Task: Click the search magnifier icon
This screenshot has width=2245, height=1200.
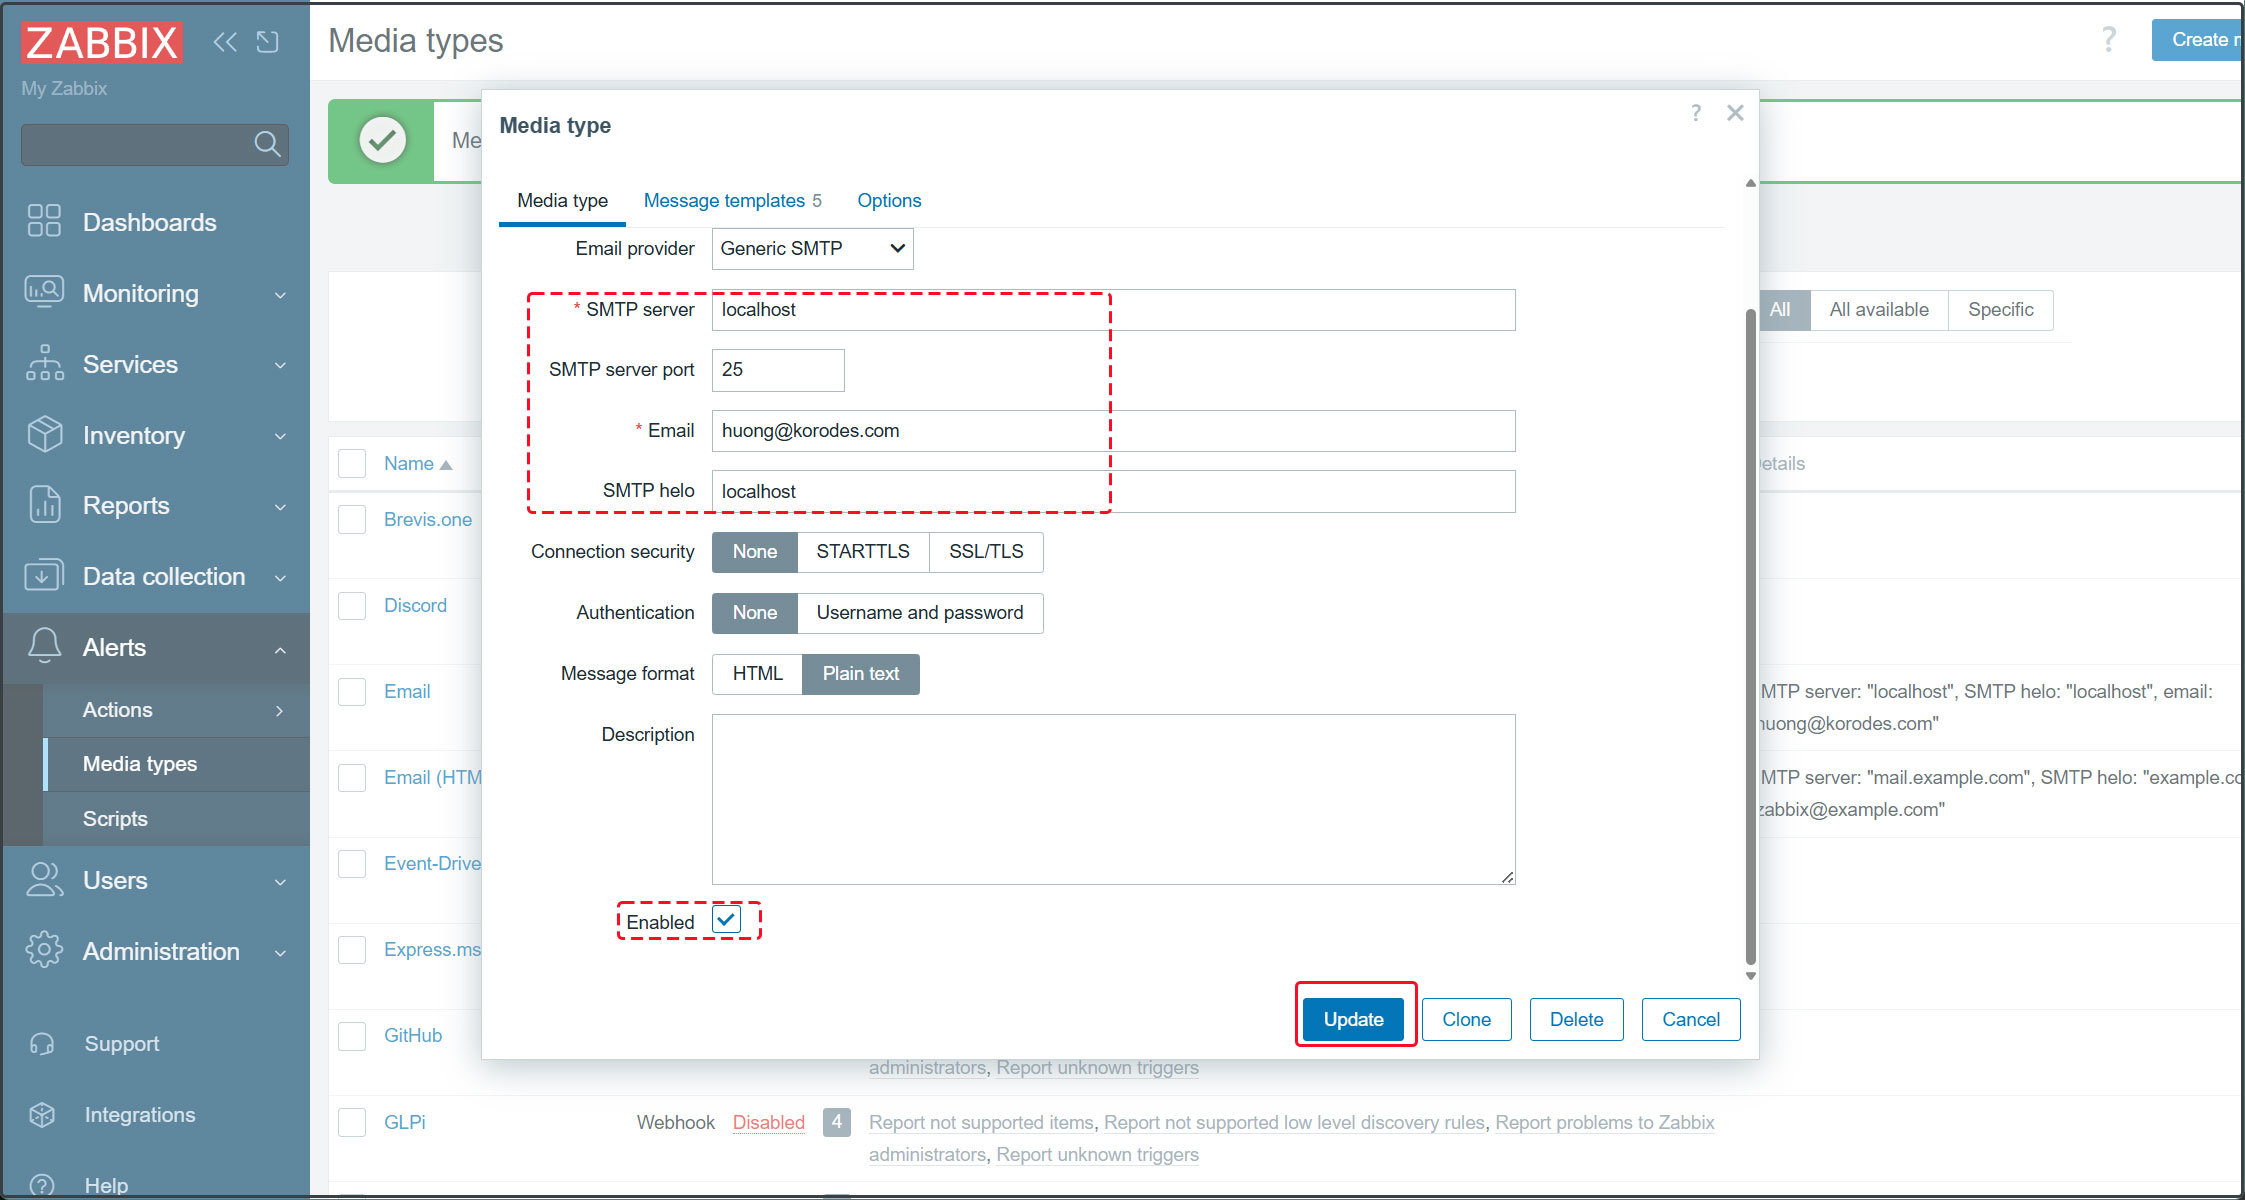Action: coord(266,144)
